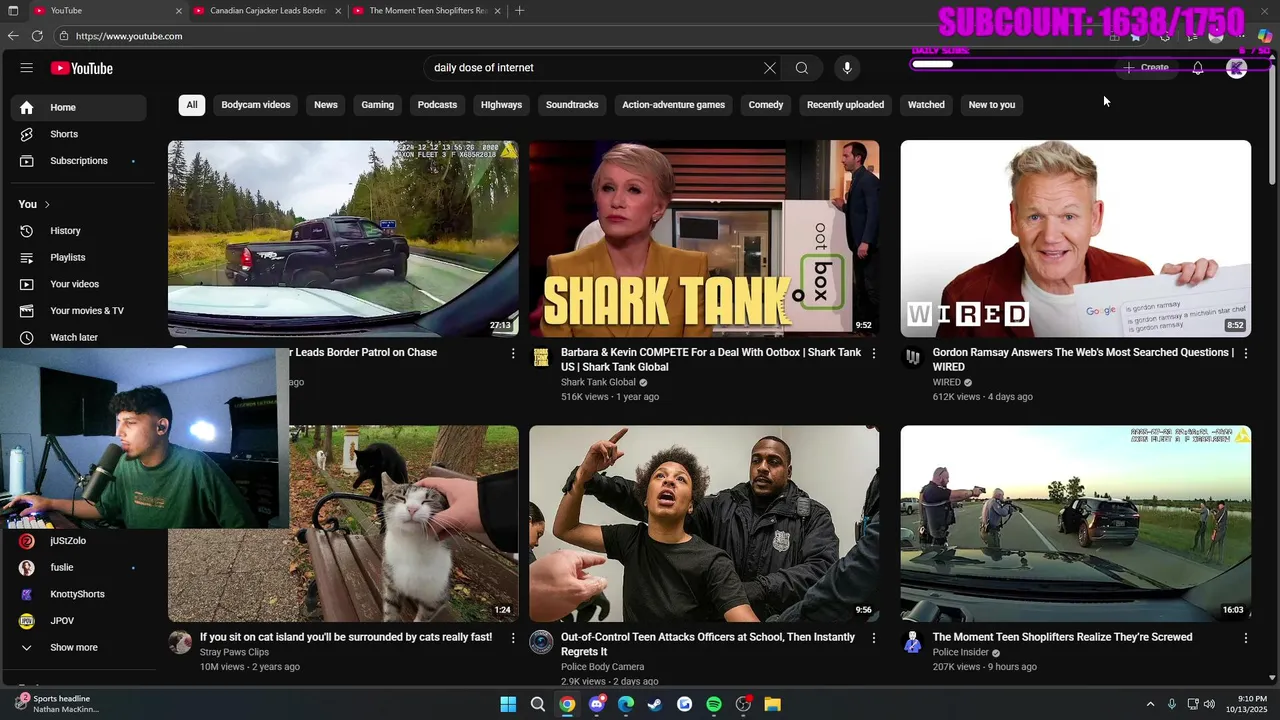Open KnottyShorts channel in subscriptions
Screen dimensions: 1280x720
tap(78, 594)
